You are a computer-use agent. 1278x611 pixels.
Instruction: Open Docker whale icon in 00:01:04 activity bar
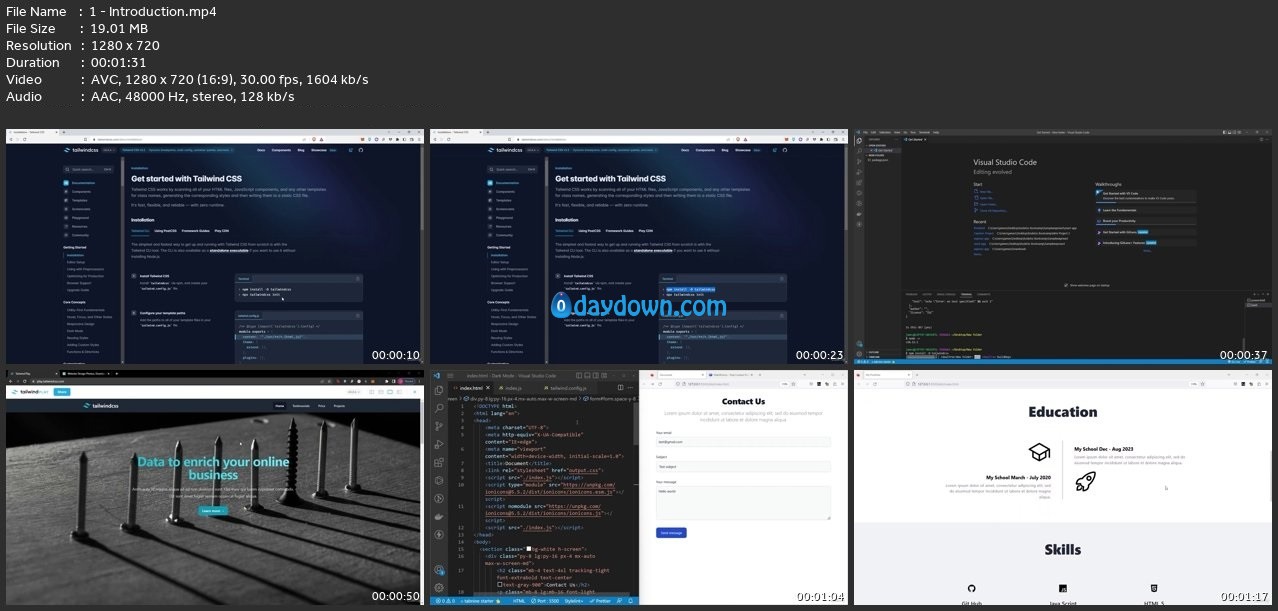439,517
